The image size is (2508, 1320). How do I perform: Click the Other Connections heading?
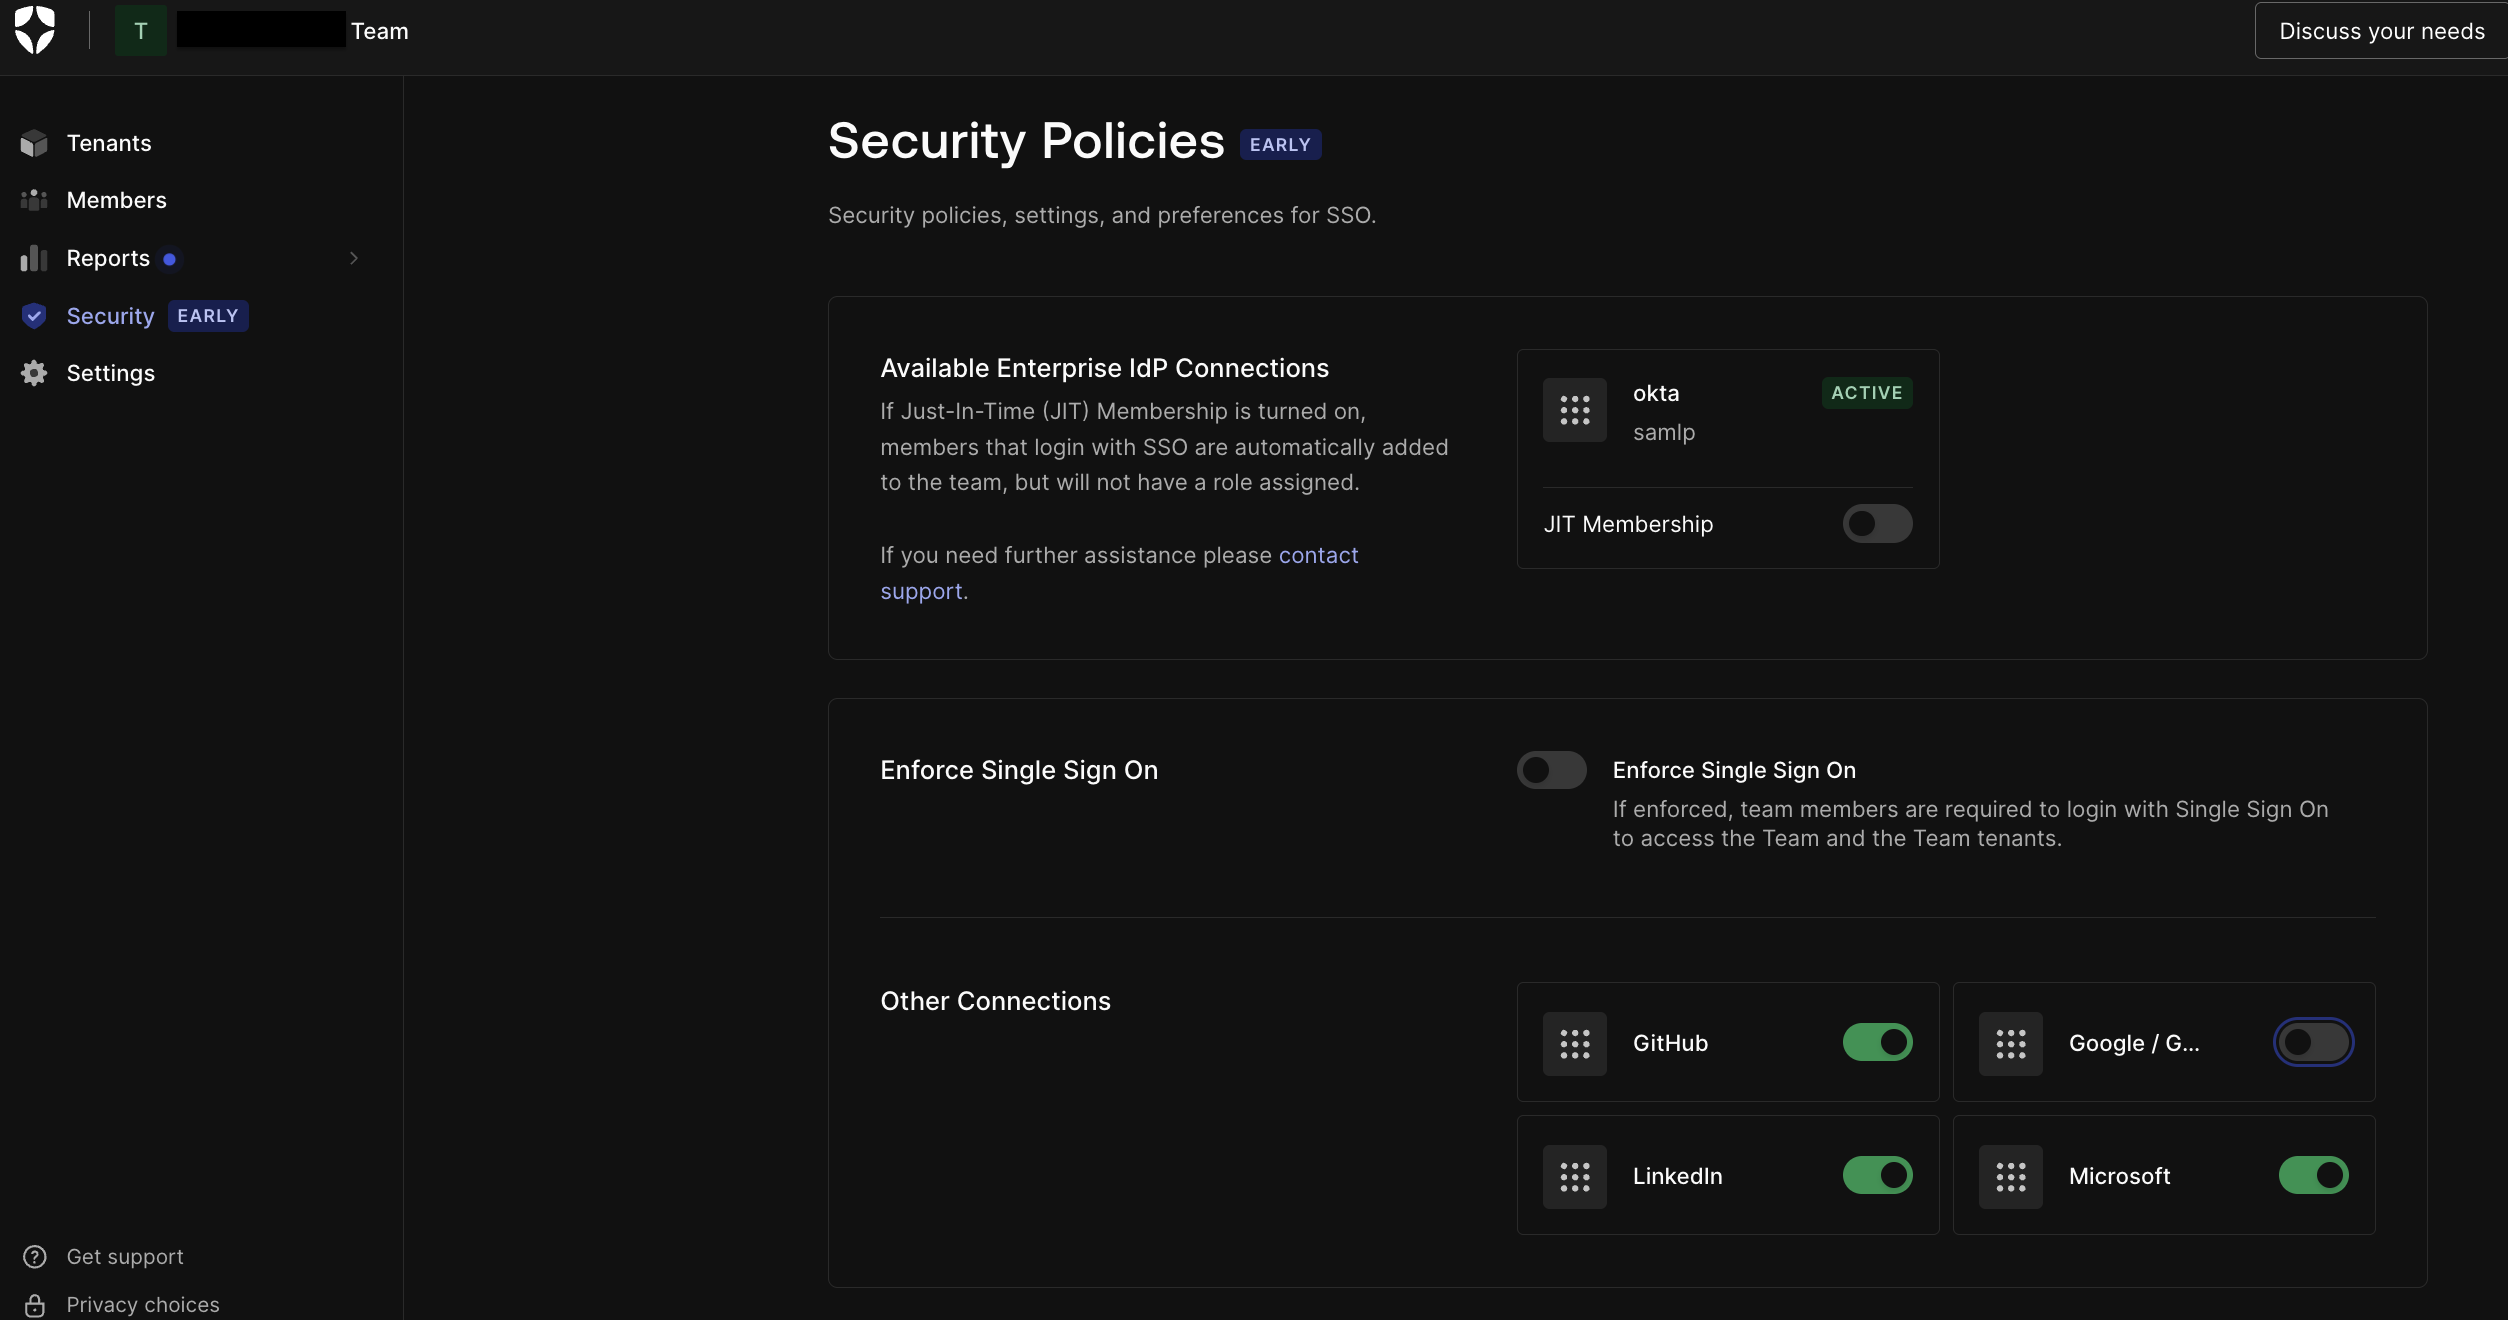995,1001
